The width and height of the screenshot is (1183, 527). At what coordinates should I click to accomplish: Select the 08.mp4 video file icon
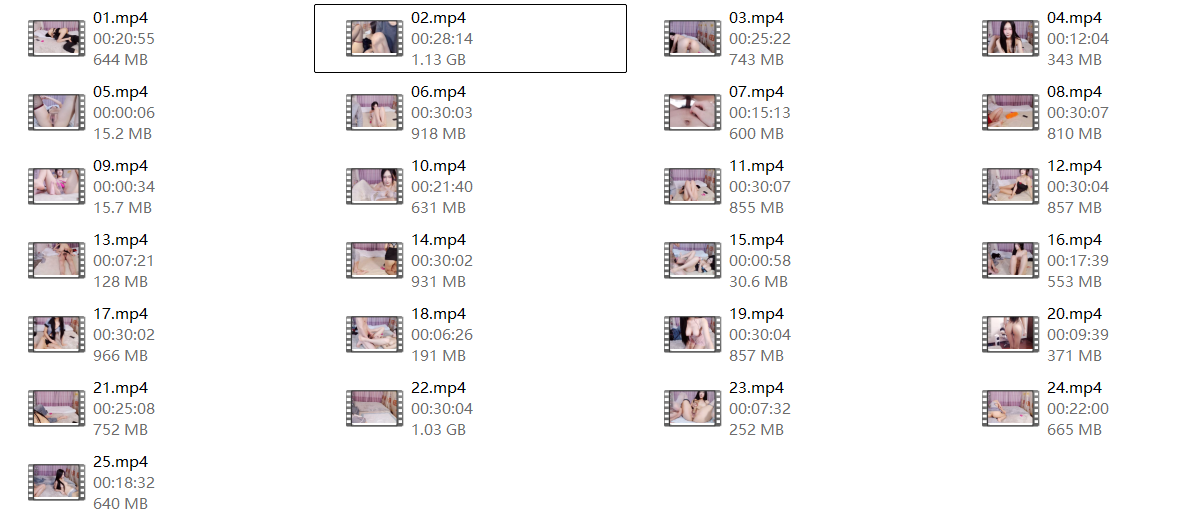[1011, 112]
